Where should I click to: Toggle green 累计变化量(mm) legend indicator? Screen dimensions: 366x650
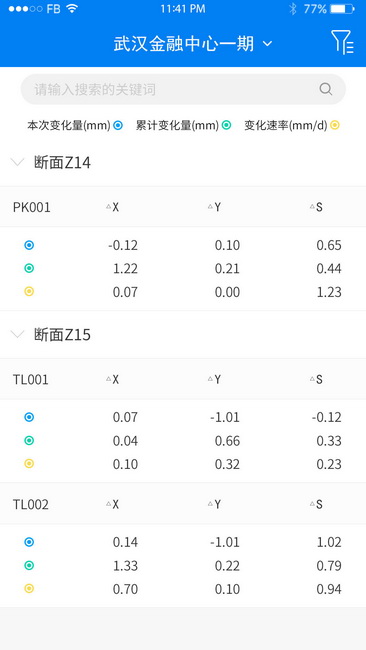tap(226, 125)
